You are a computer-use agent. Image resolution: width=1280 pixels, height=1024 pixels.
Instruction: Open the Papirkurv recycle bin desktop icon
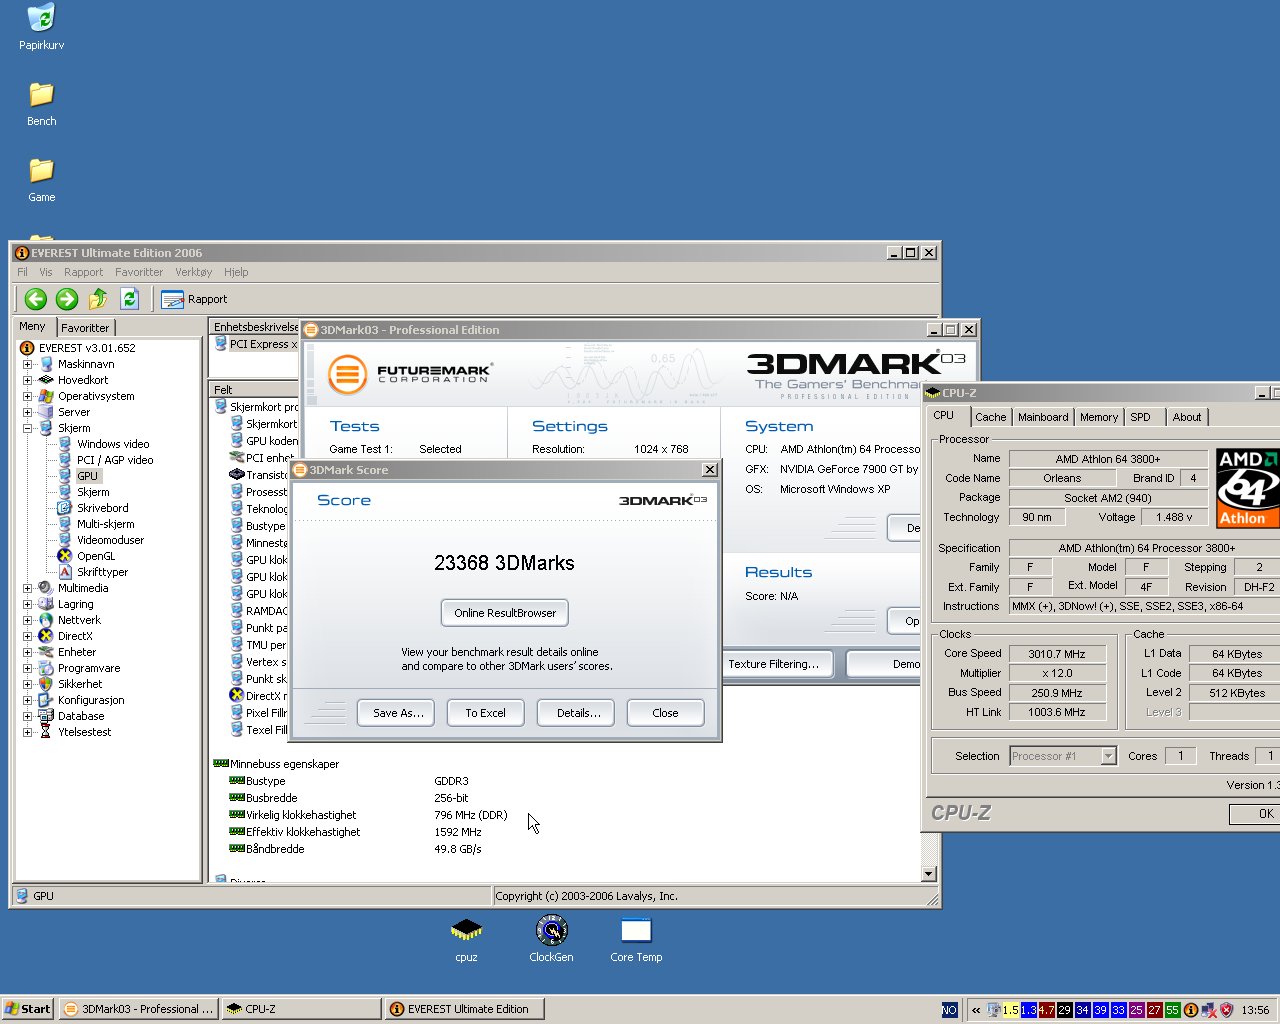(x=41, y=27)
